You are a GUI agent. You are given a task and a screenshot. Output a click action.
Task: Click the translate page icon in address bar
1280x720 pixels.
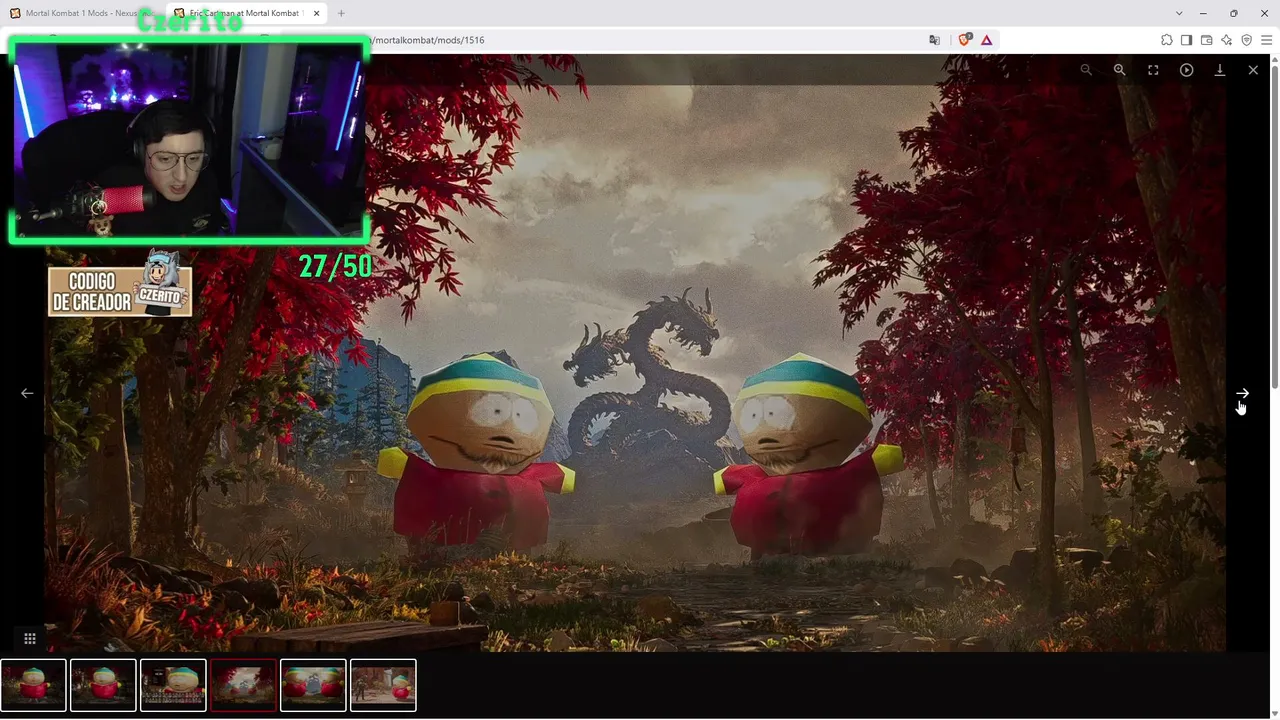pyautogui.click(x=934, y=40)
